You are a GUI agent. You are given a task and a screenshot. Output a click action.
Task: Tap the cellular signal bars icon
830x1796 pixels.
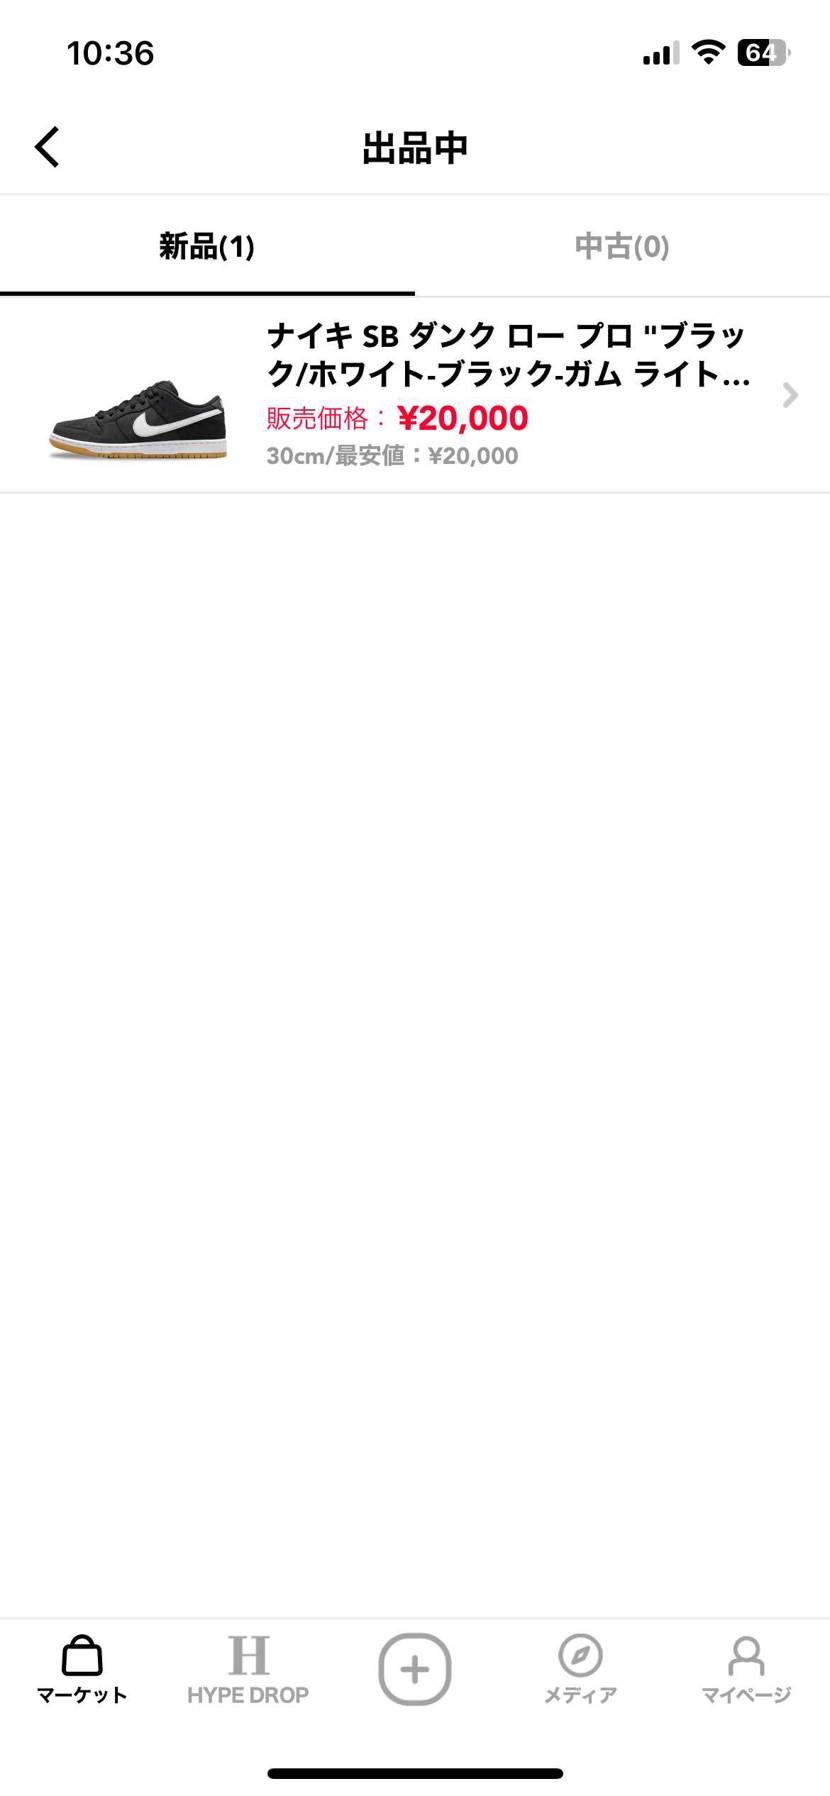pyautogui.click(x=660, y=53)
